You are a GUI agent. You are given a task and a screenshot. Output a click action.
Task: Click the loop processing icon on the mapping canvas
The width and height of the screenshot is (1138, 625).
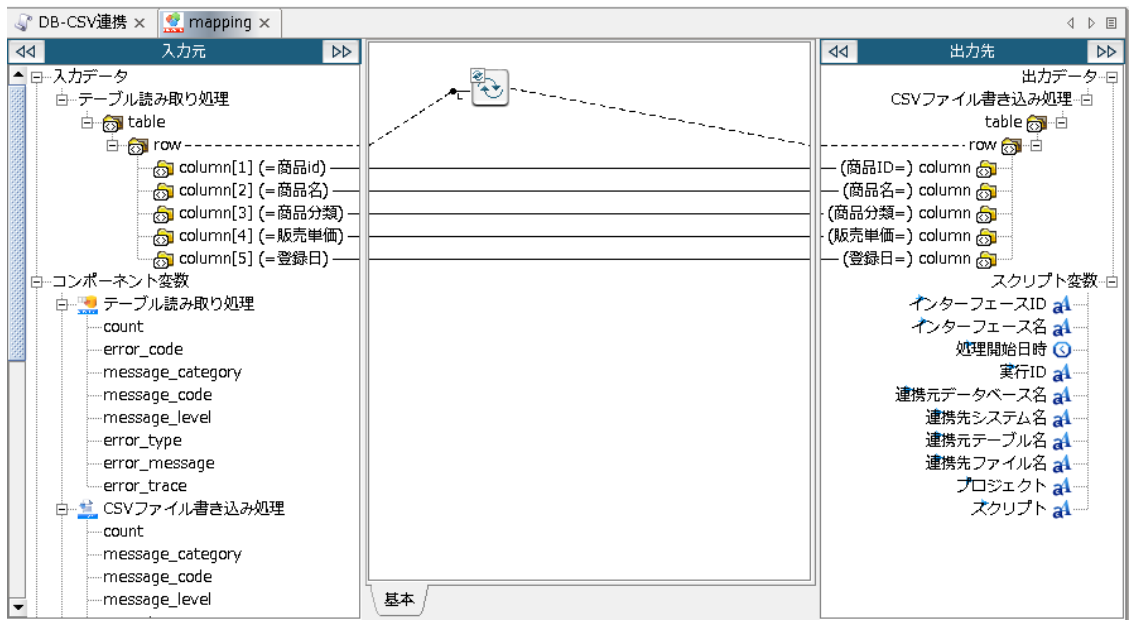coord(490,88)
